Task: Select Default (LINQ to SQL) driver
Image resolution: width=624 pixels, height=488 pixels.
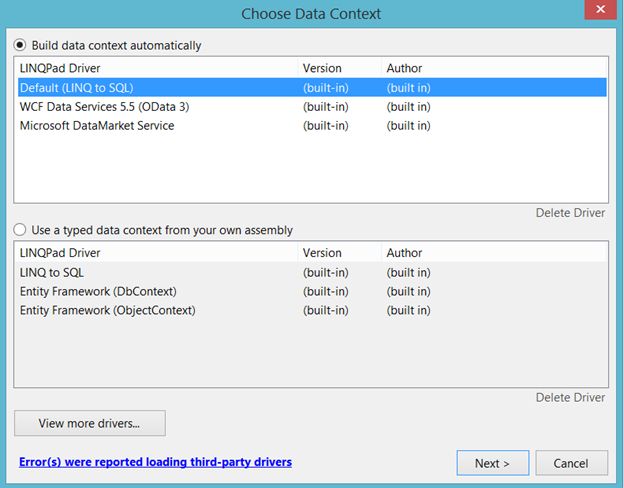Action: pyautogui.click(x=77, y=88)
